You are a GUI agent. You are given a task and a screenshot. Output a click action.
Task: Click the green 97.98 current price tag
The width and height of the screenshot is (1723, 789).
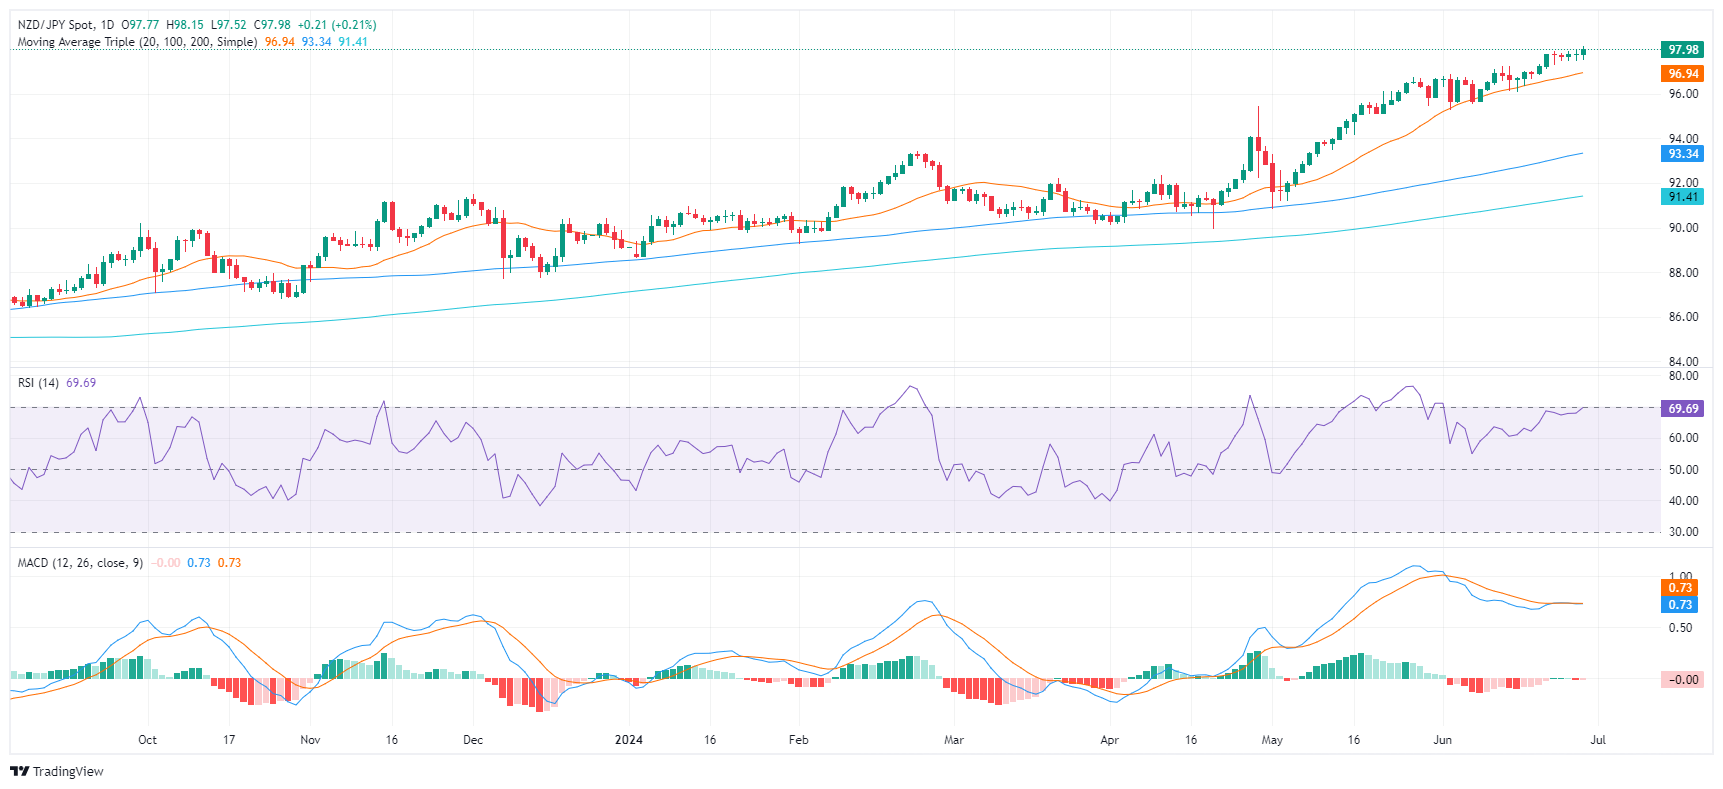pos(1682,50)
